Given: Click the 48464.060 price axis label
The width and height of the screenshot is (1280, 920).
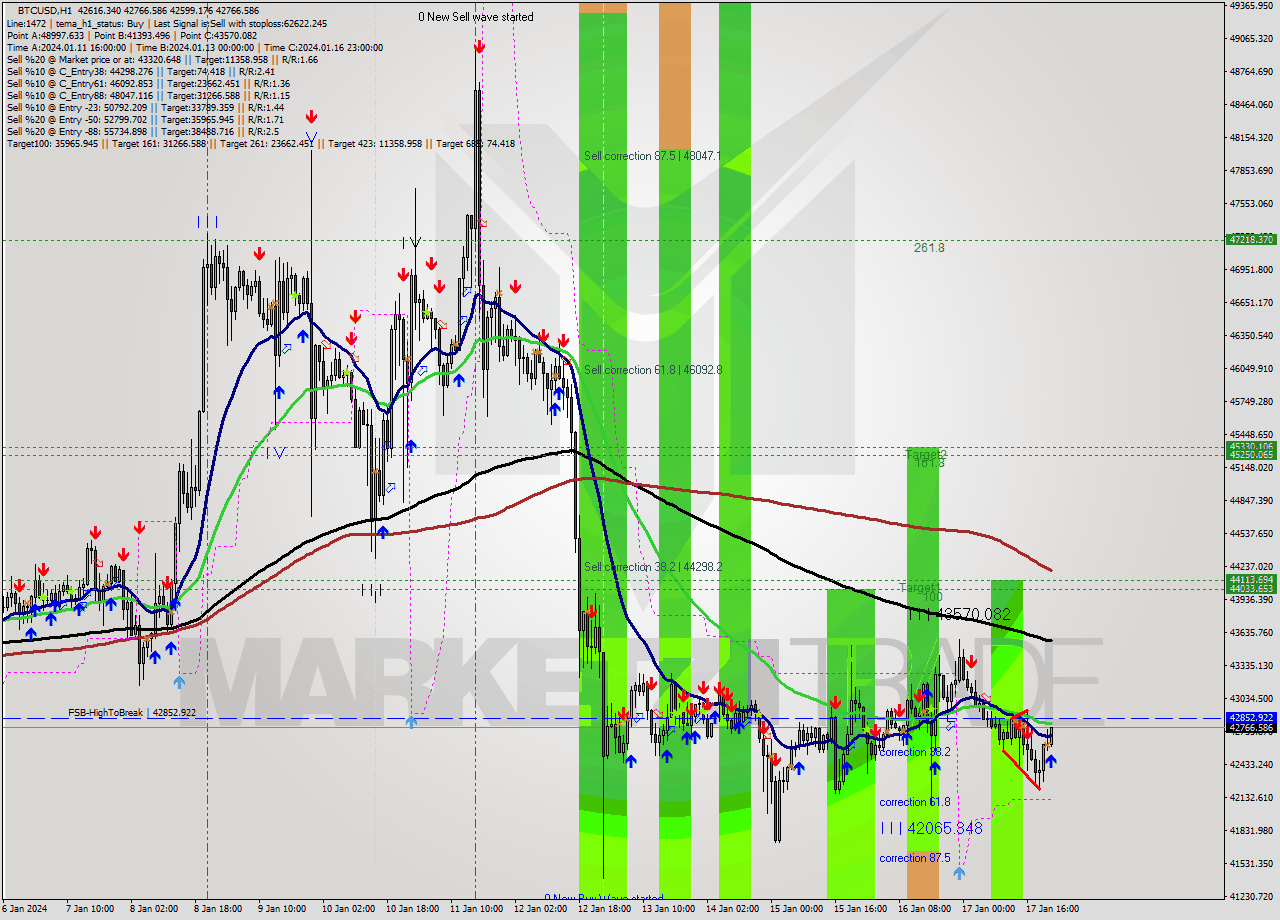Looking at the screenshot, I should (x=1251, y=105).
